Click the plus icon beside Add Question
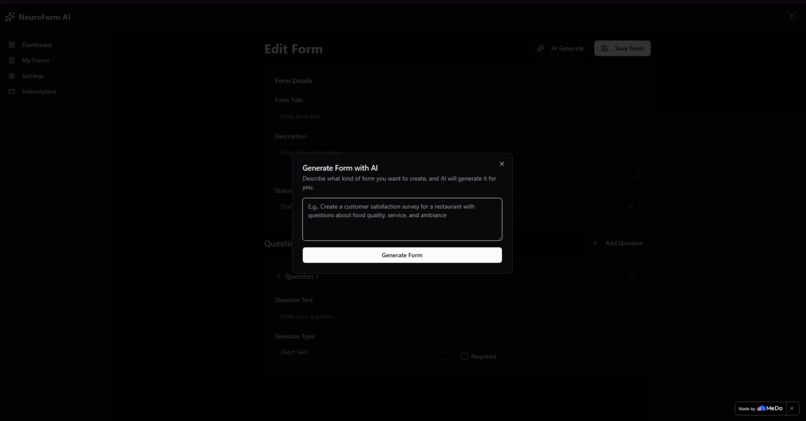806x421 pixels. 595,243
